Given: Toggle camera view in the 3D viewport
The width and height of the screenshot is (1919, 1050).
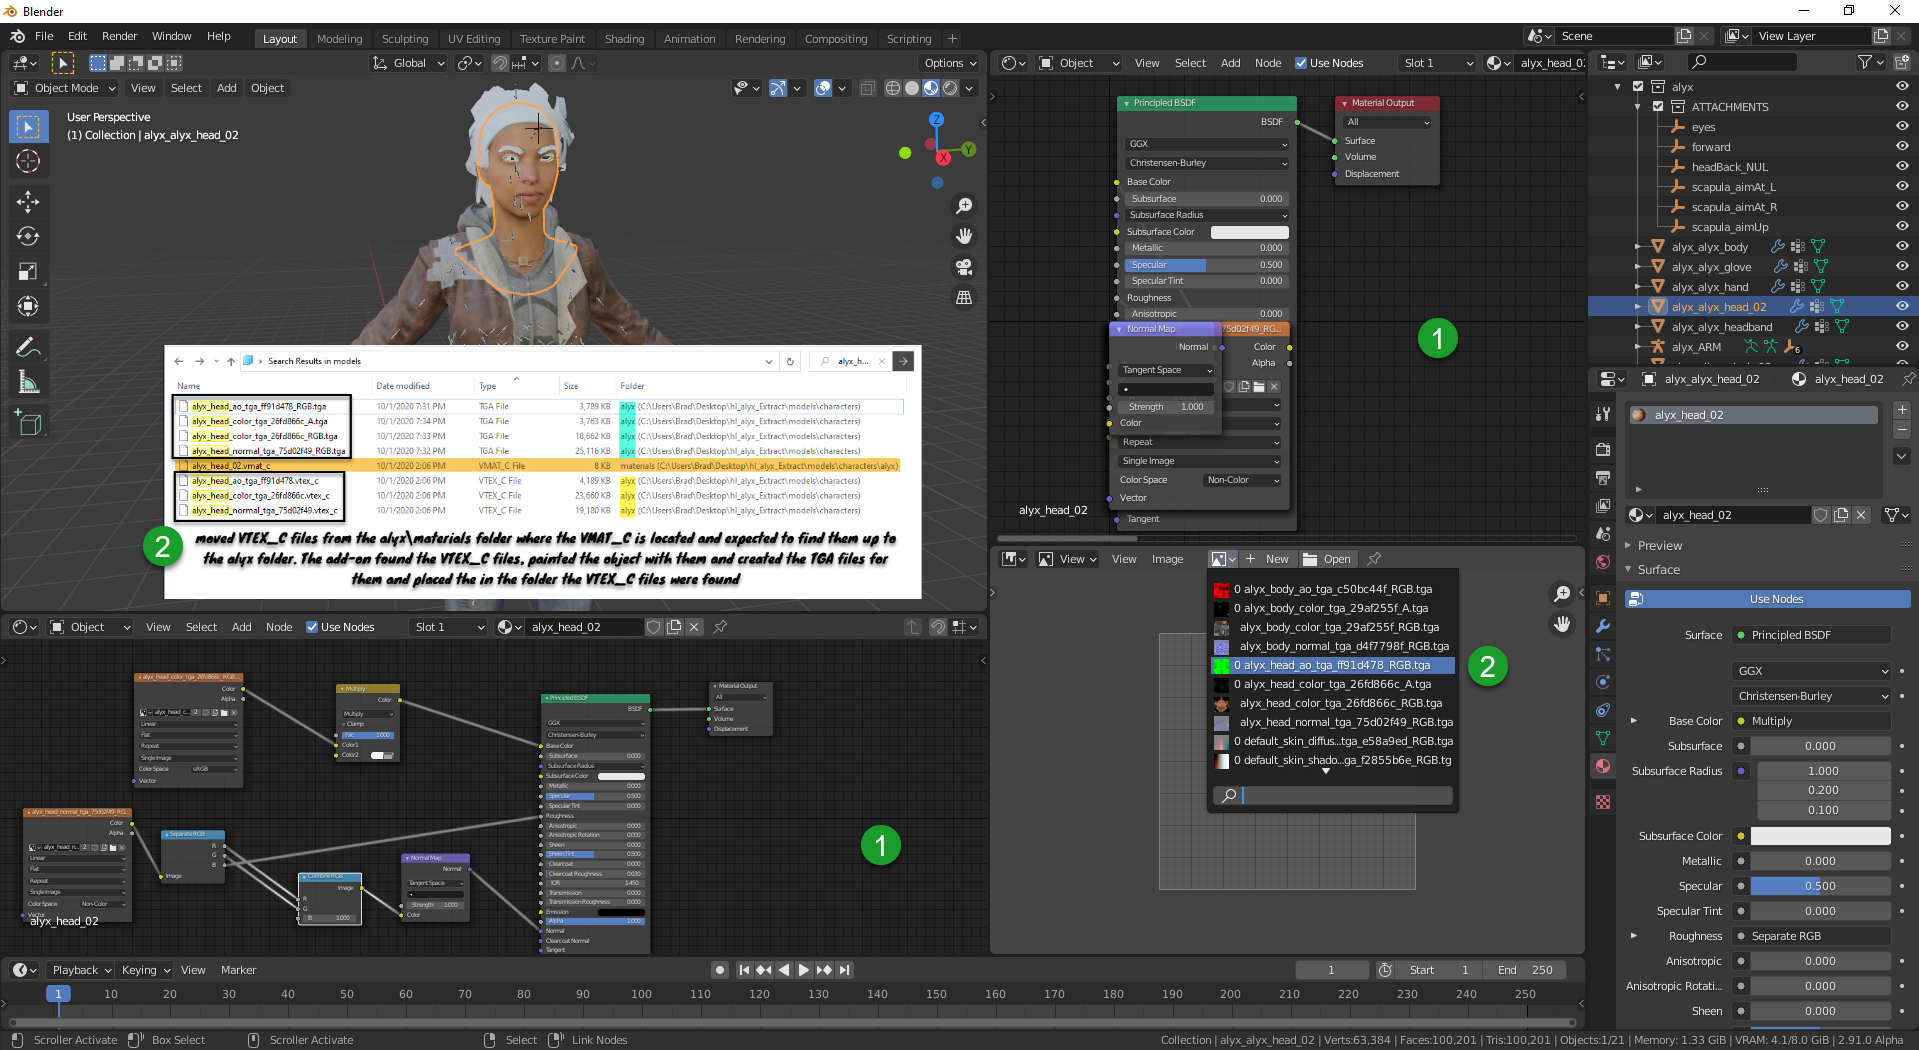Looking at the screenshot, I should click(x=964, y=267).
